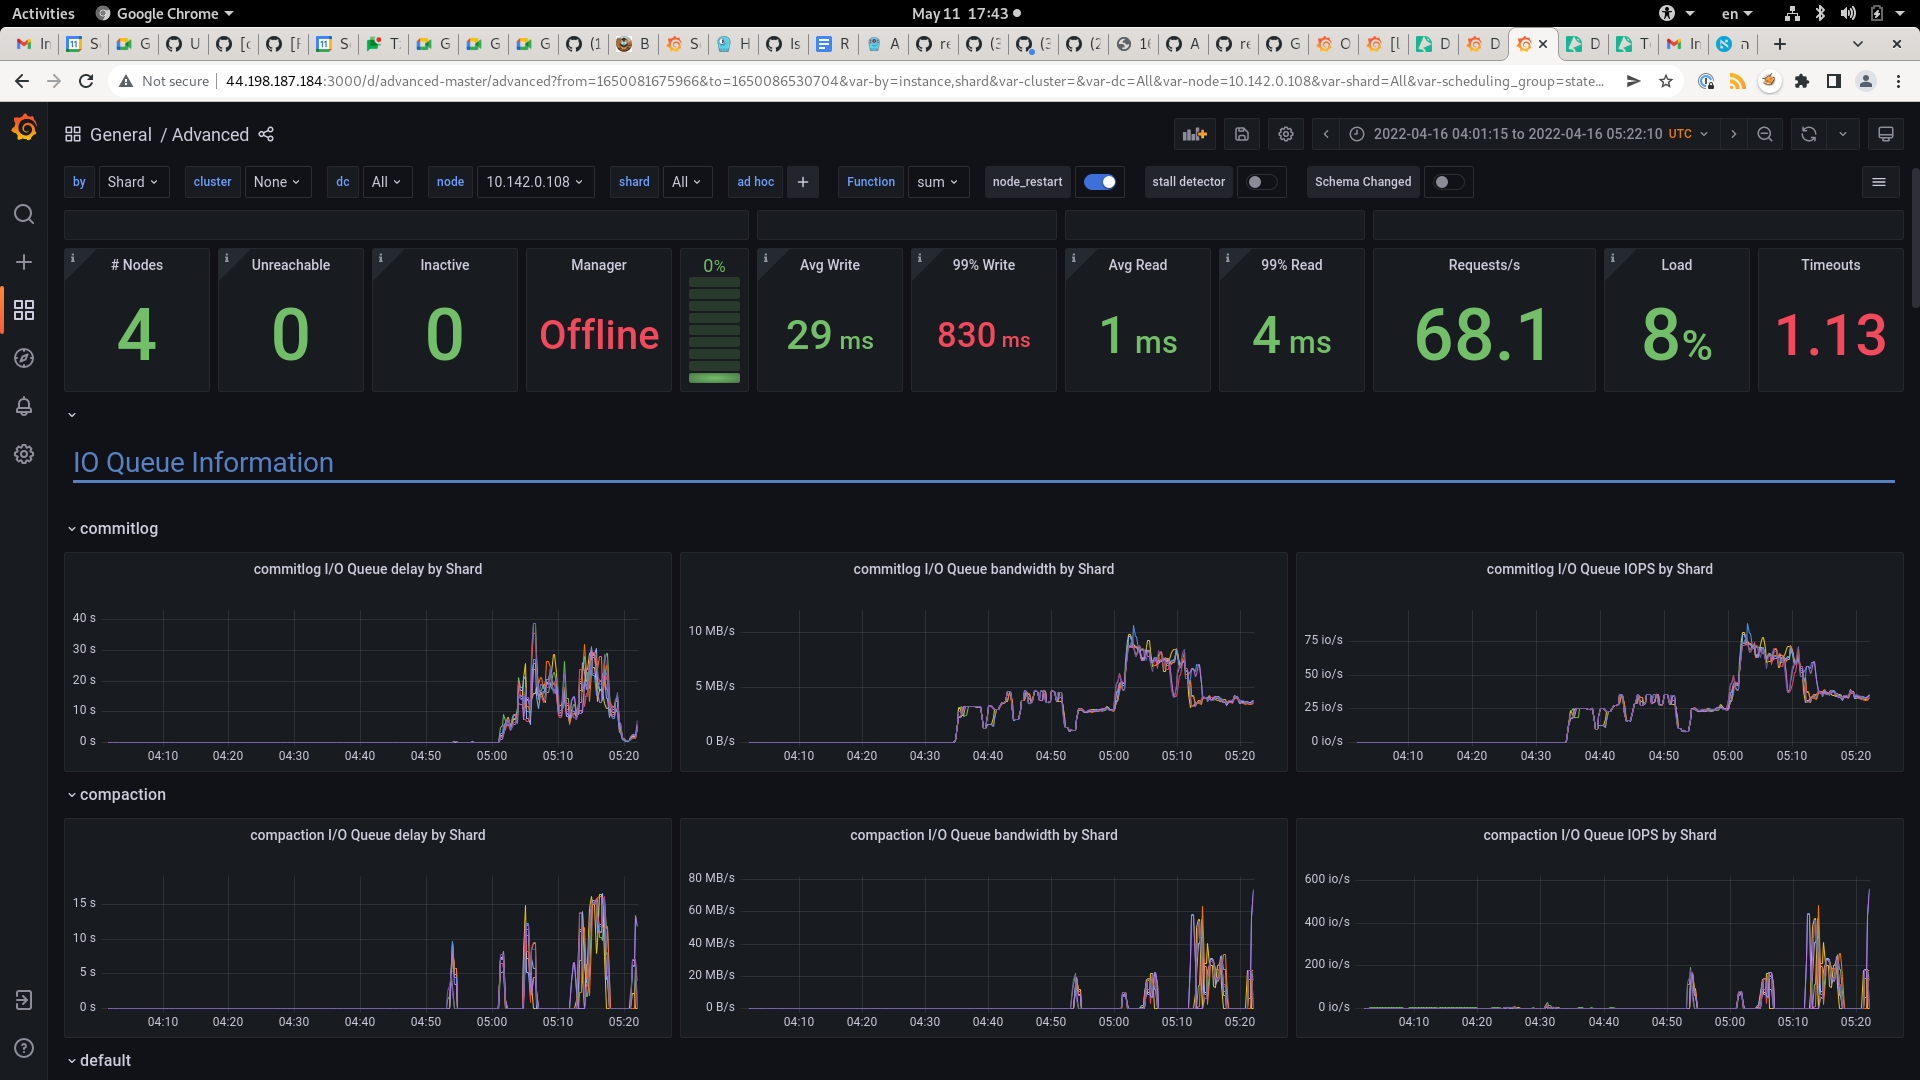Open the Search dashboards panel
This screenshot has width=1920, height=1080.
tap(24, 213)
